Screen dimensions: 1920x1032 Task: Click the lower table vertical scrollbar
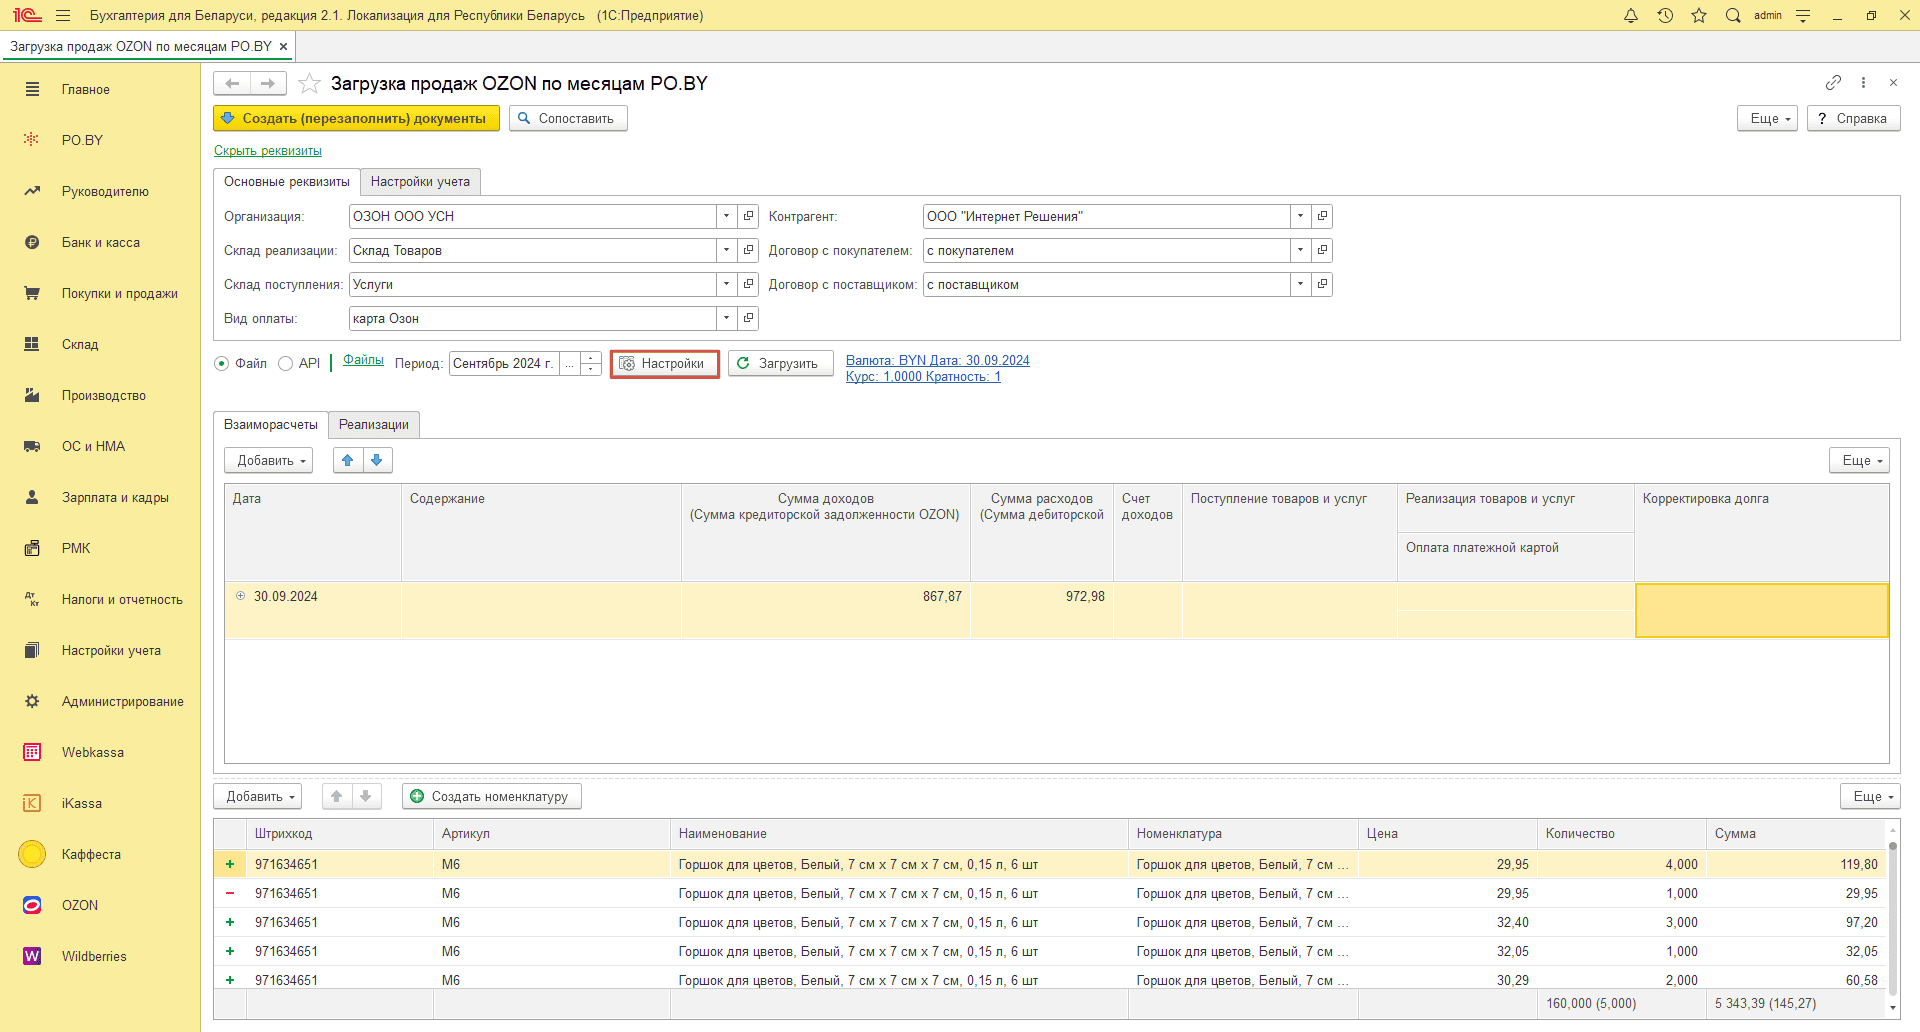[1892, 917]
